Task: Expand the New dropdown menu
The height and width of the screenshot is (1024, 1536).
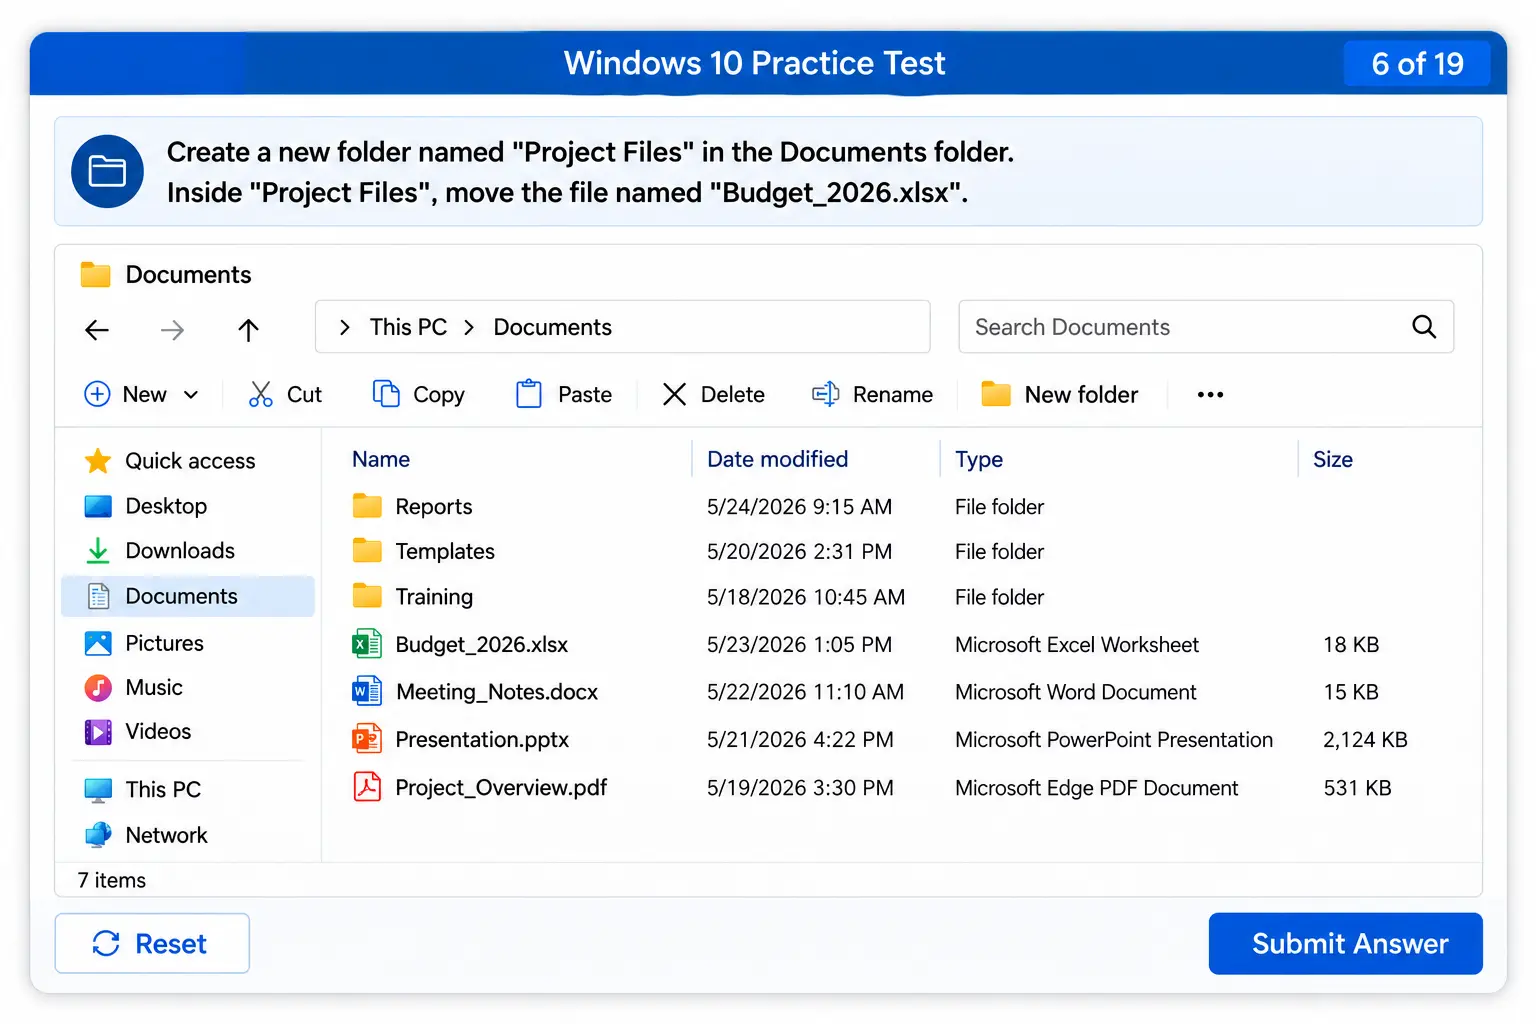Action: (142, 395)
